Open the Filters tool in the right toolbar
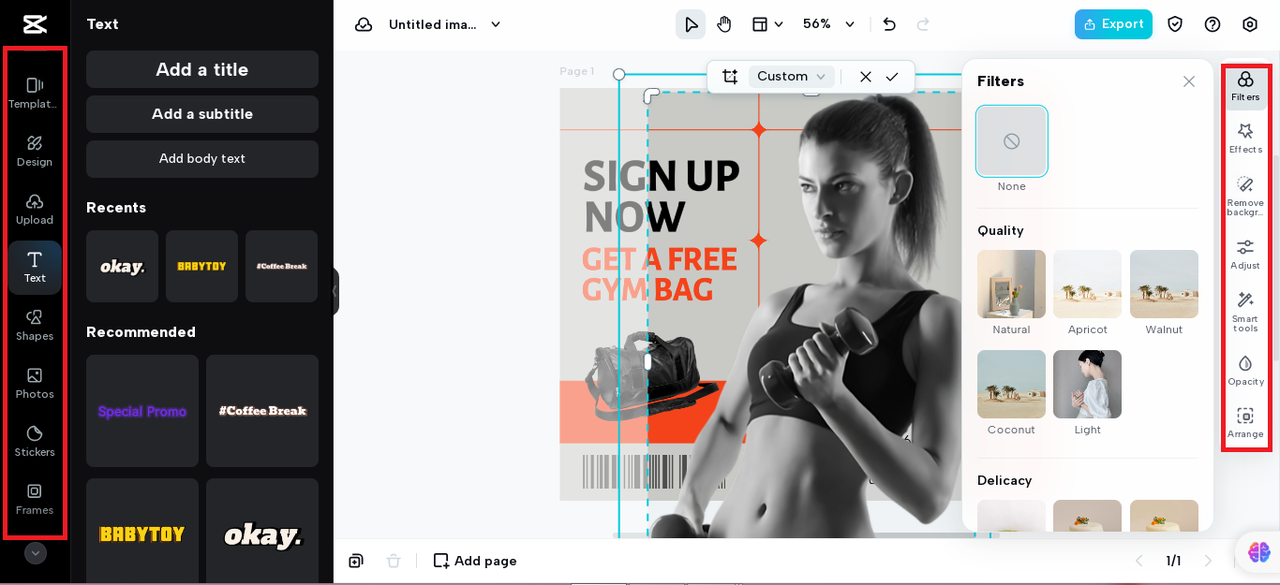The width and height of the screenshot is (1280, 585). point(1245,86)
